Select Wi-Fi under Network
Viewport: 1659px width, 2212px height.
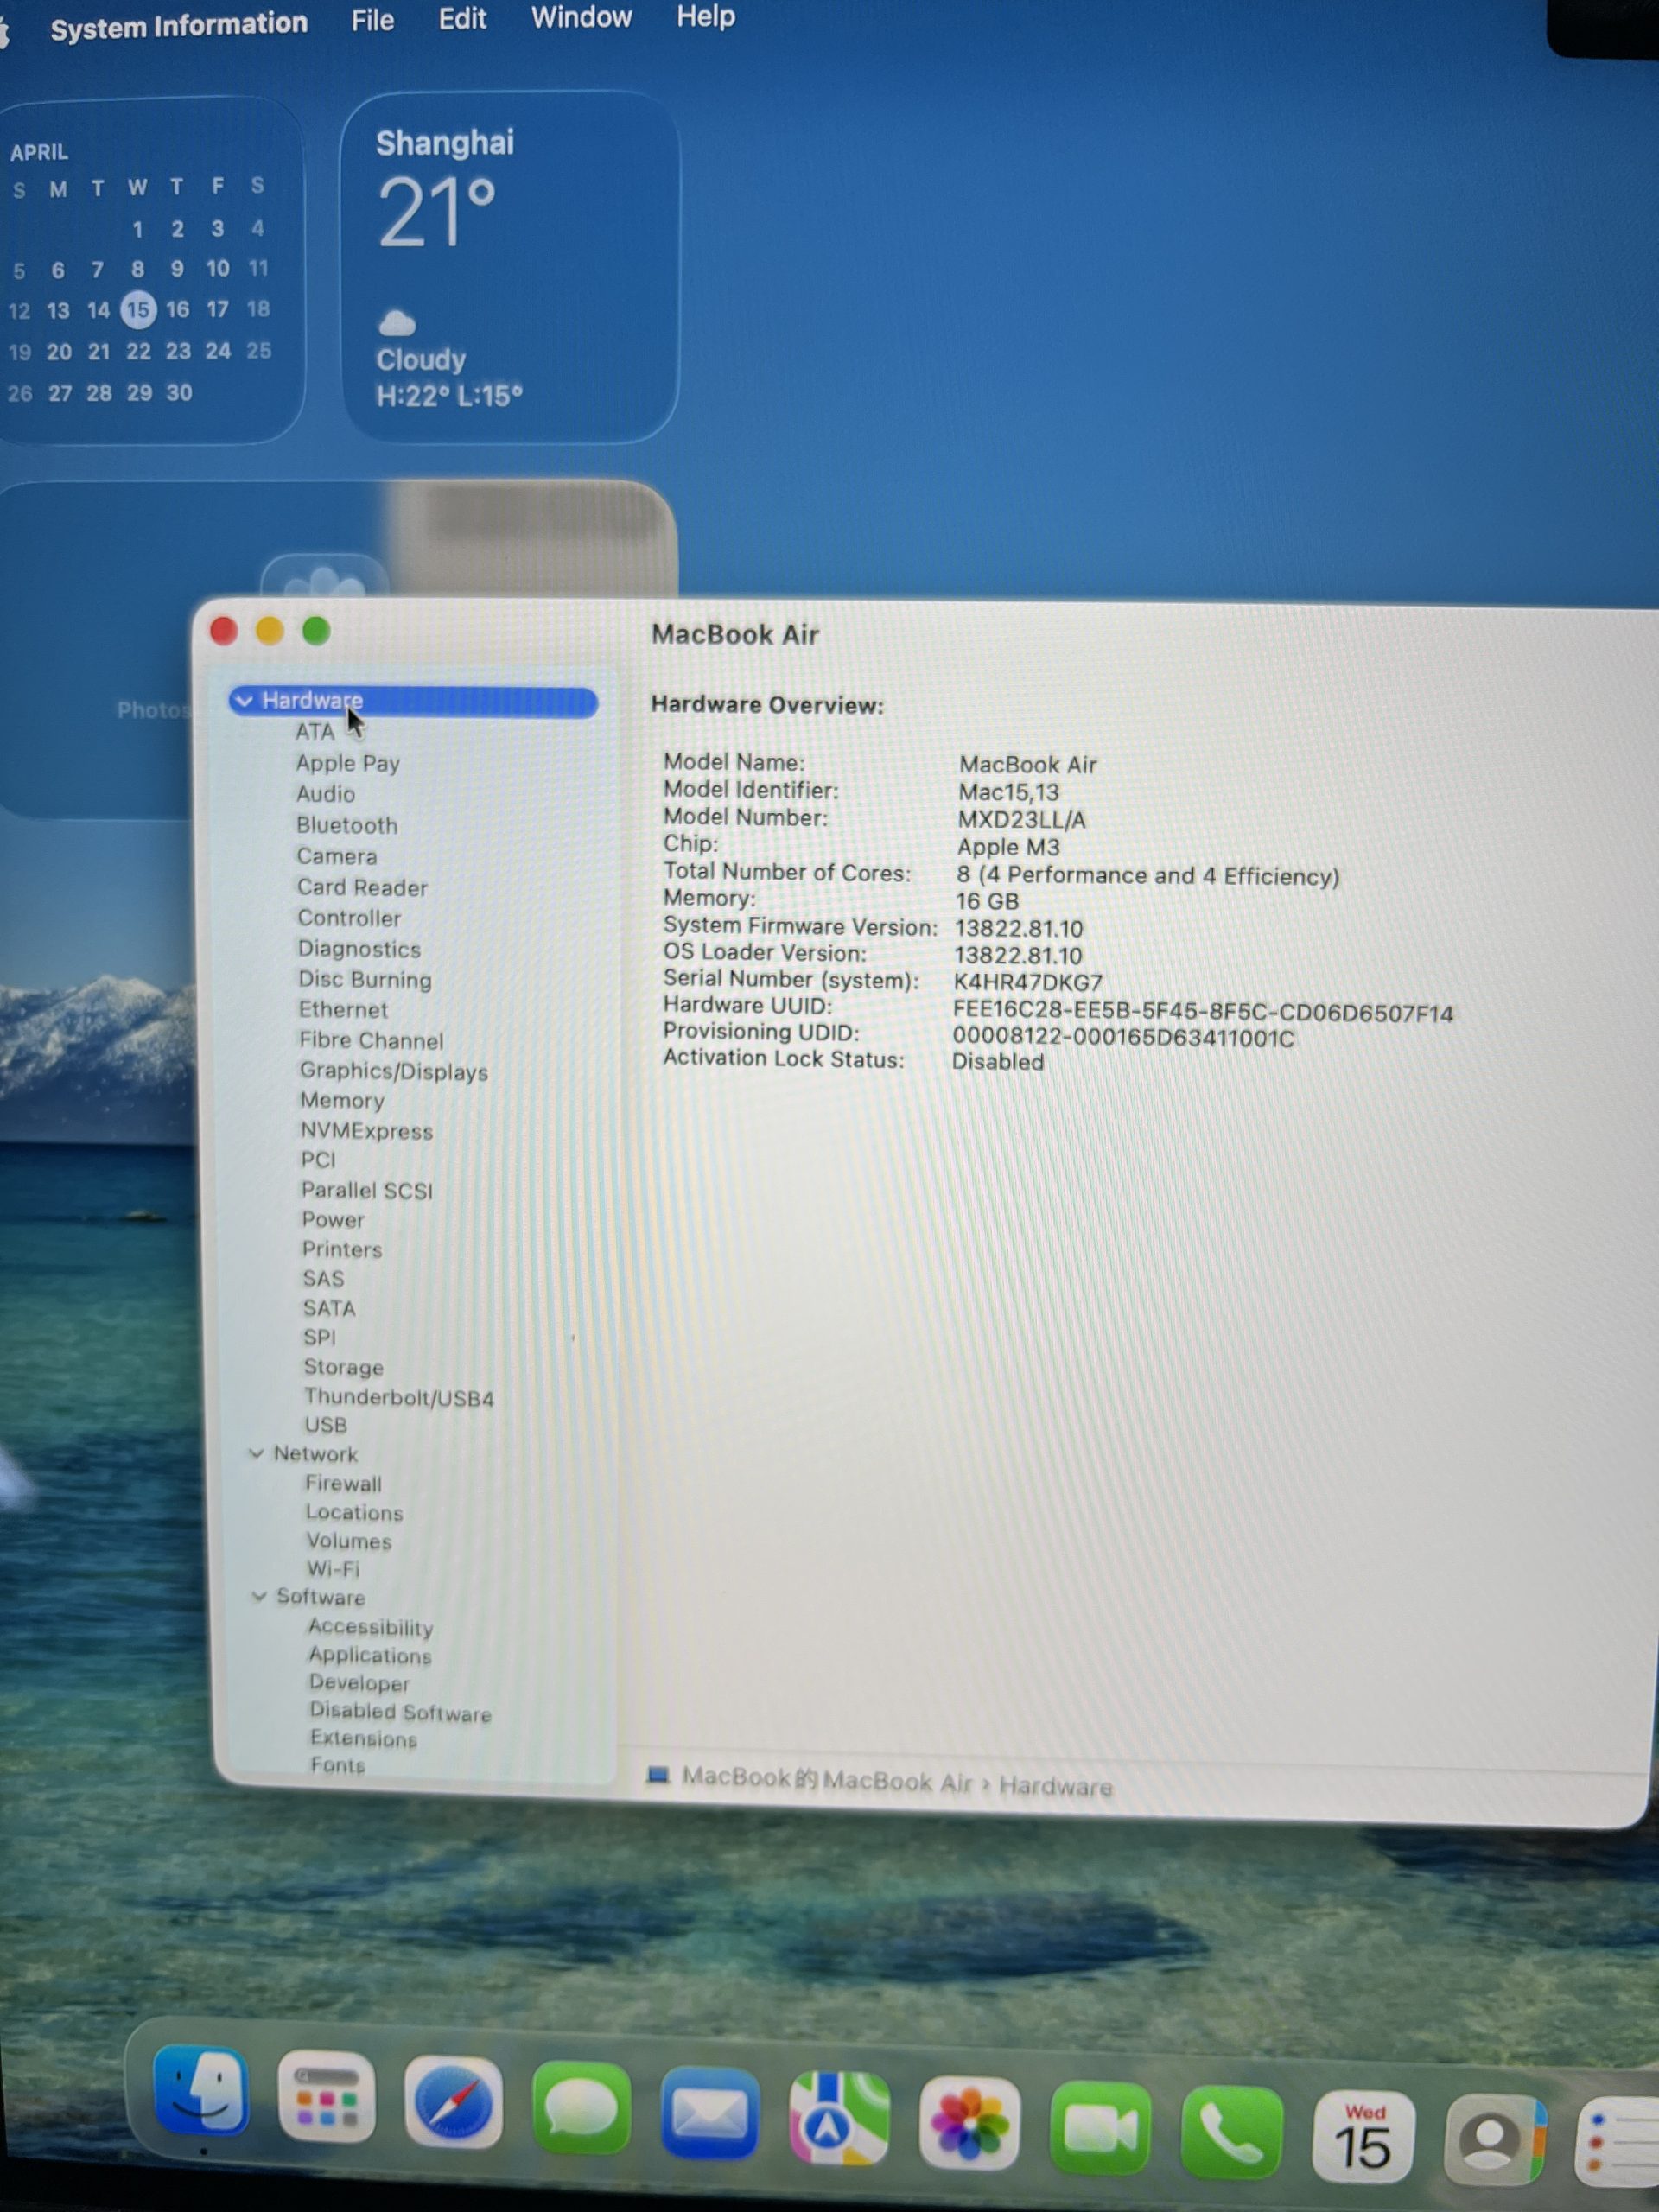click(x=333, y=1568)
